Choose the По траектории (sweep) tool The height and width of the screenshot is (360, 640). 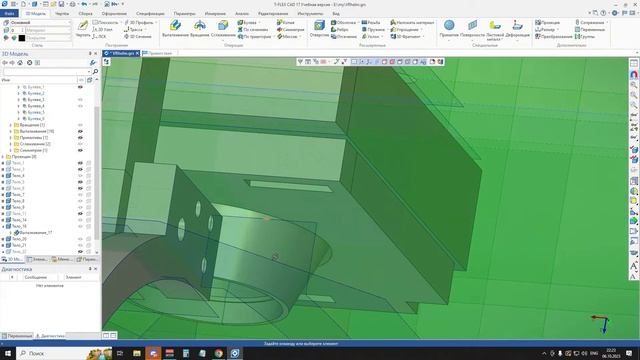tap(254, 36)
